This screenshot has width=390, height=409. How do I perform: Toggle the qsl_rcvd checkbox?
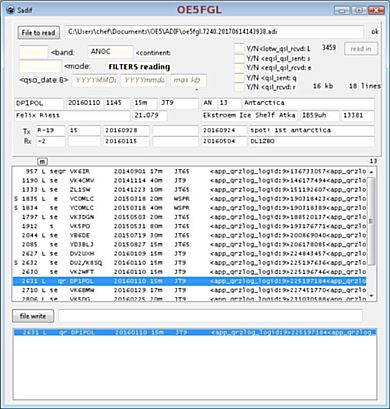click(x=239, y=87)
